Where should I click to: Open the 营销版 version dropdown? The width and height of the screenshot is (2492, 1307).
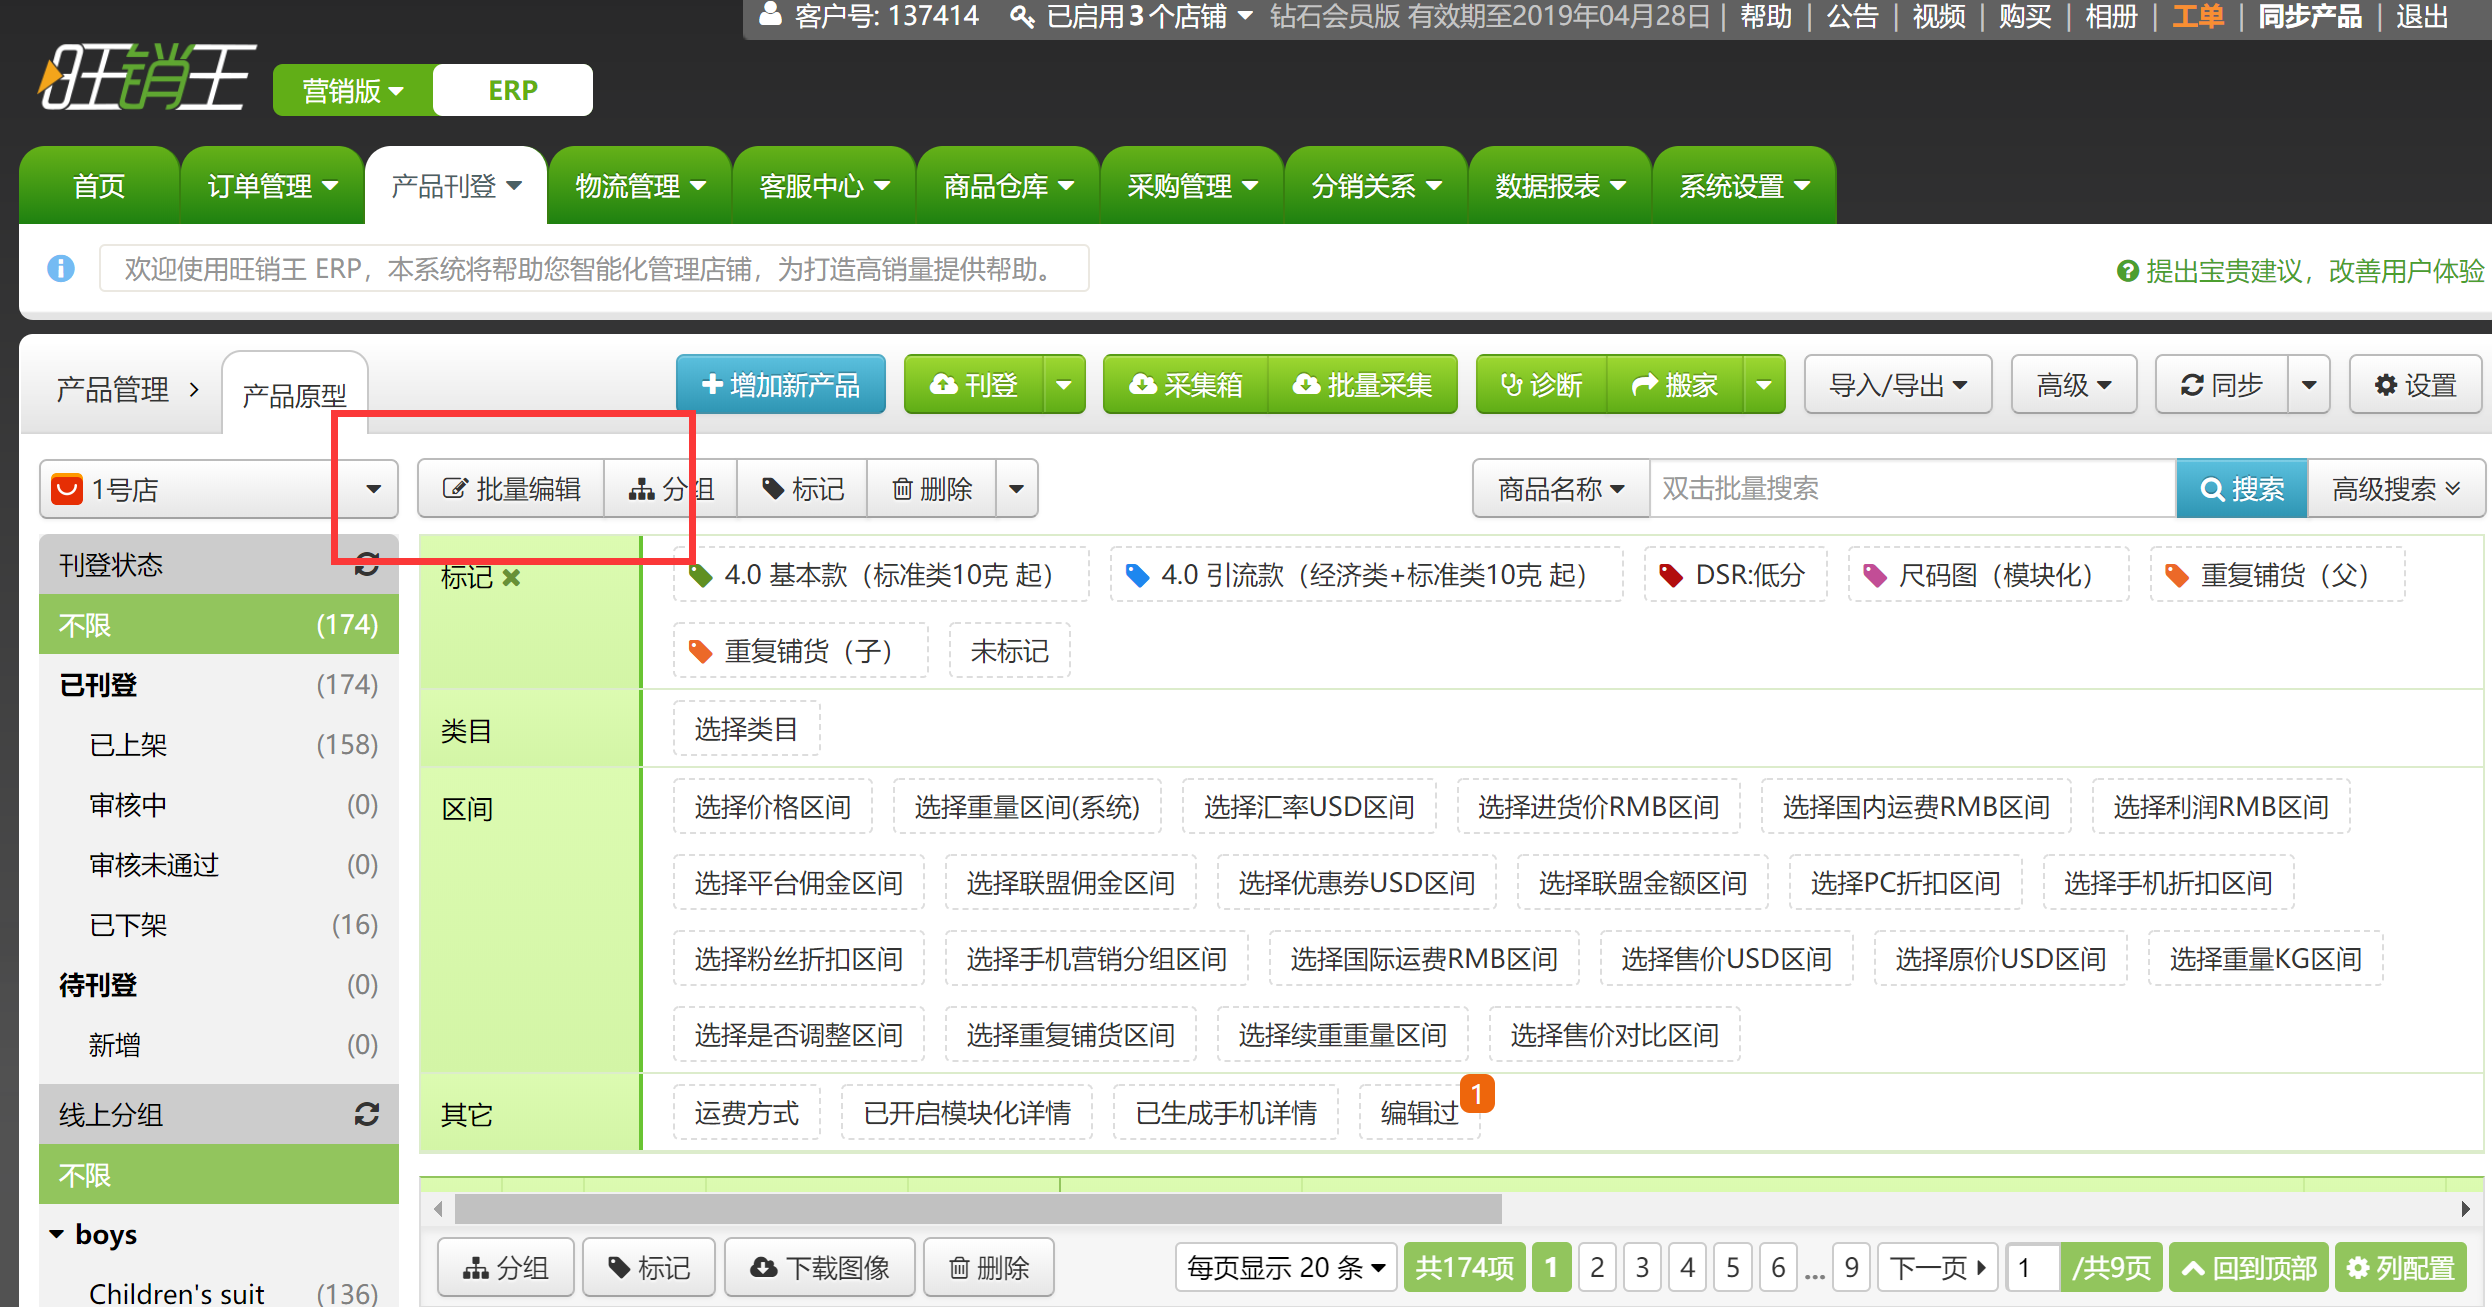point(353,90)
